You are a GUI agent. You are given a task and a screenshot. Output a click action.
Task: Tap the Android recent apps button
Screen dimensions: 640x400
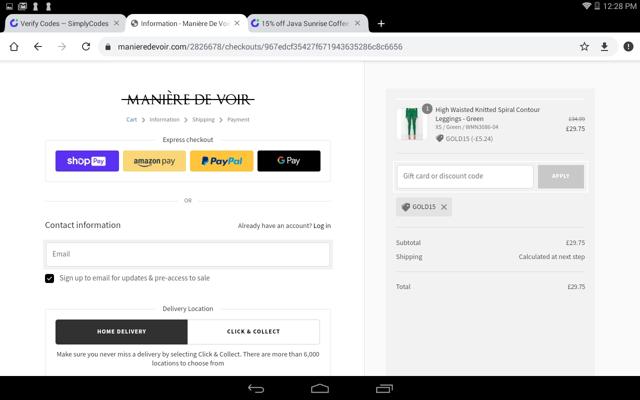384,389
